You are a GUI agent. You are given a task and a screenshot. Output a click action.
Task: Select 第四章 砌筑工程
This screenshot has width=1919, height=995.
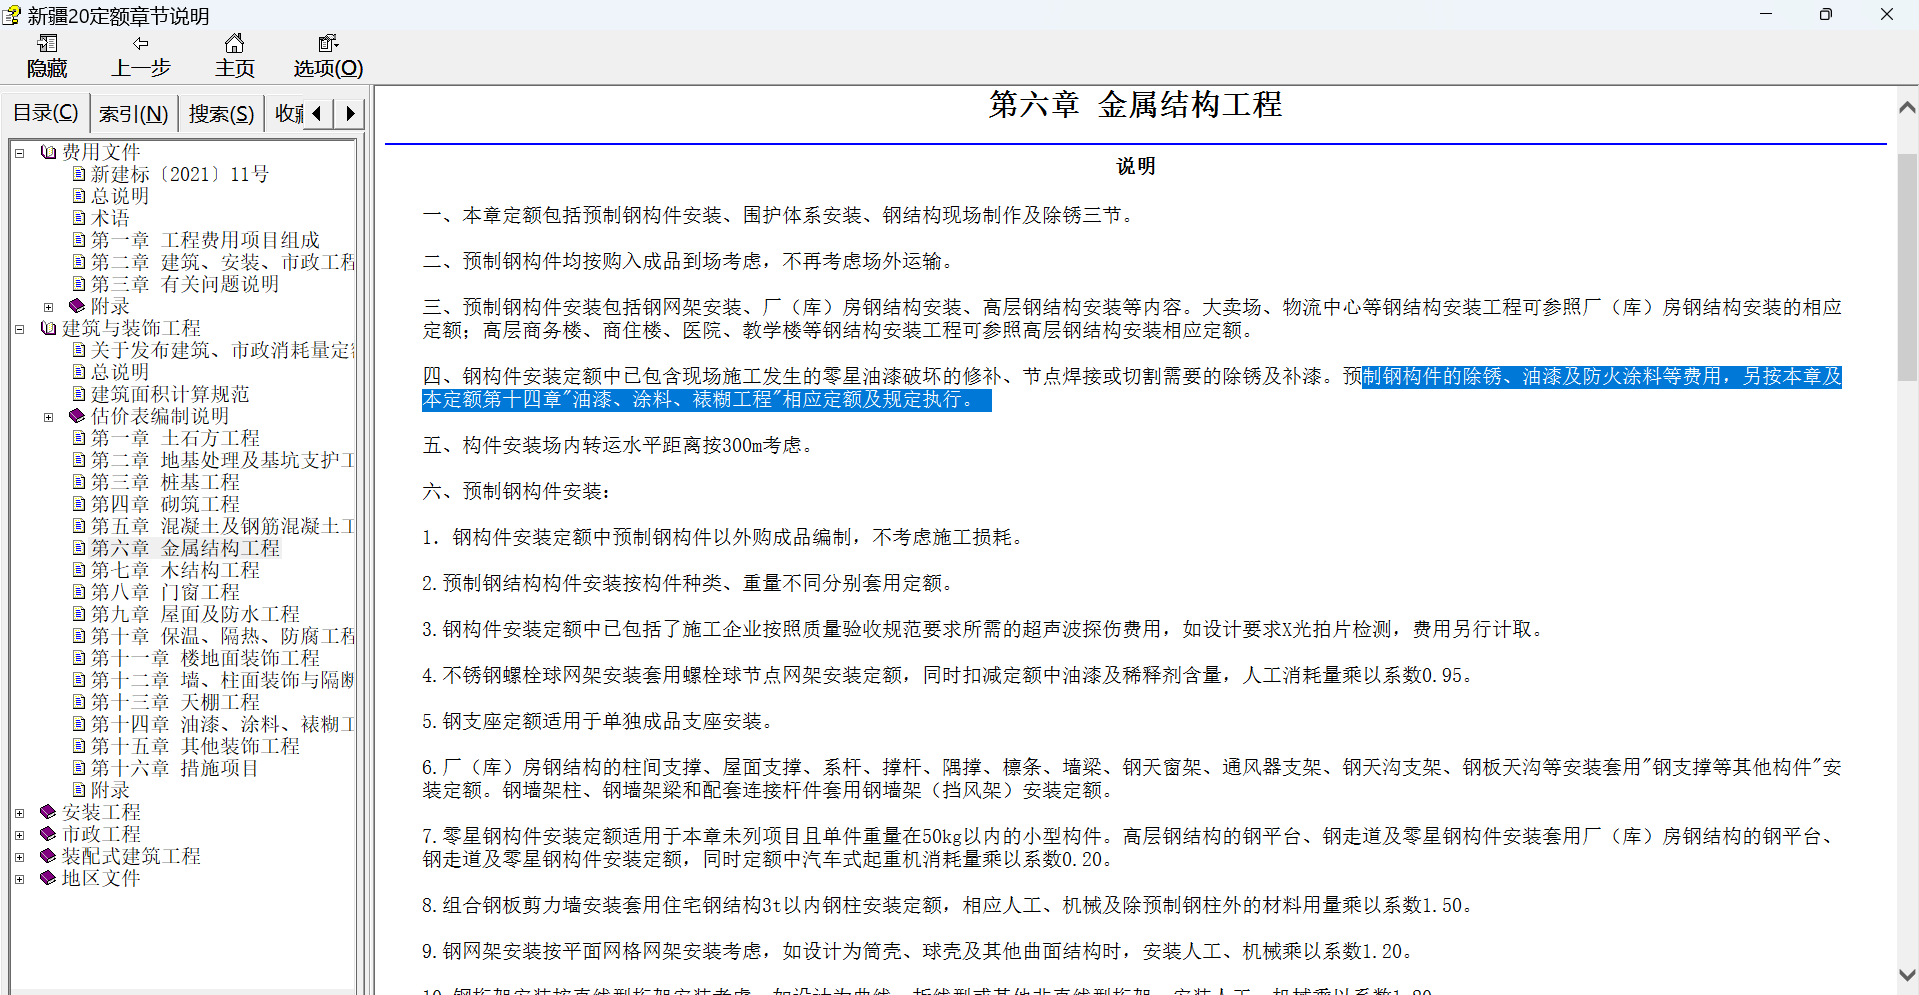click(x=165, y=504)
